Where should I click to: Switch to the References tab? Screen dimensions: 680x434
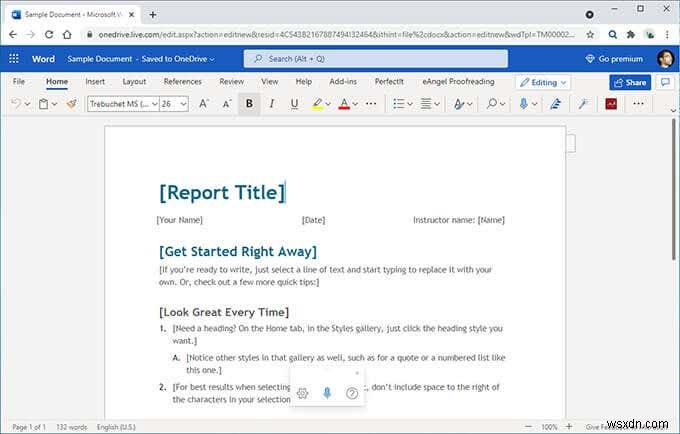click(x=183, y=82)
